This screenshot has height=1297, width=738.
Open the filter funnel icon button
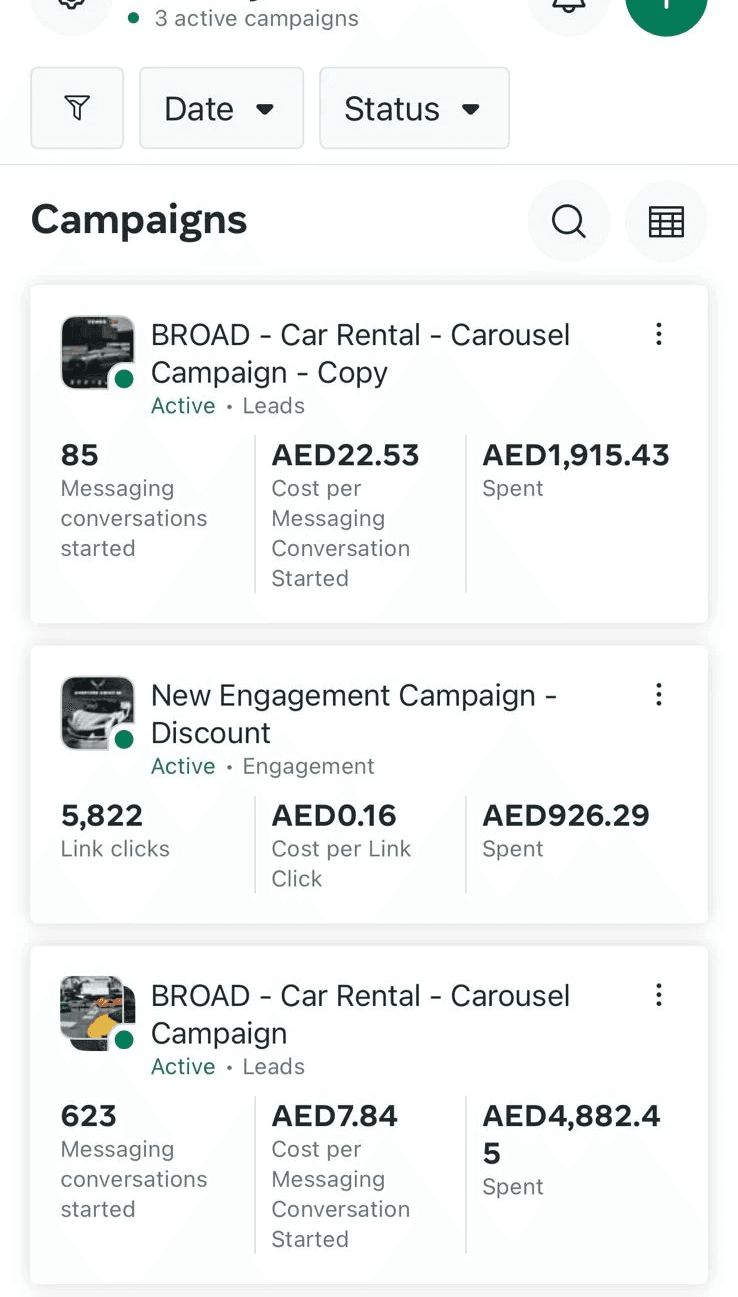(x=77, y=108)
